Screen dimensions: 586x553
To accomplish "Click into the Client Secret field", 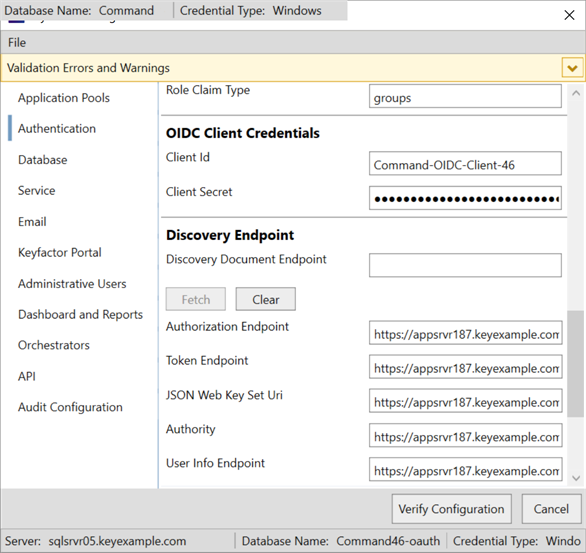I will pos(465,198).
